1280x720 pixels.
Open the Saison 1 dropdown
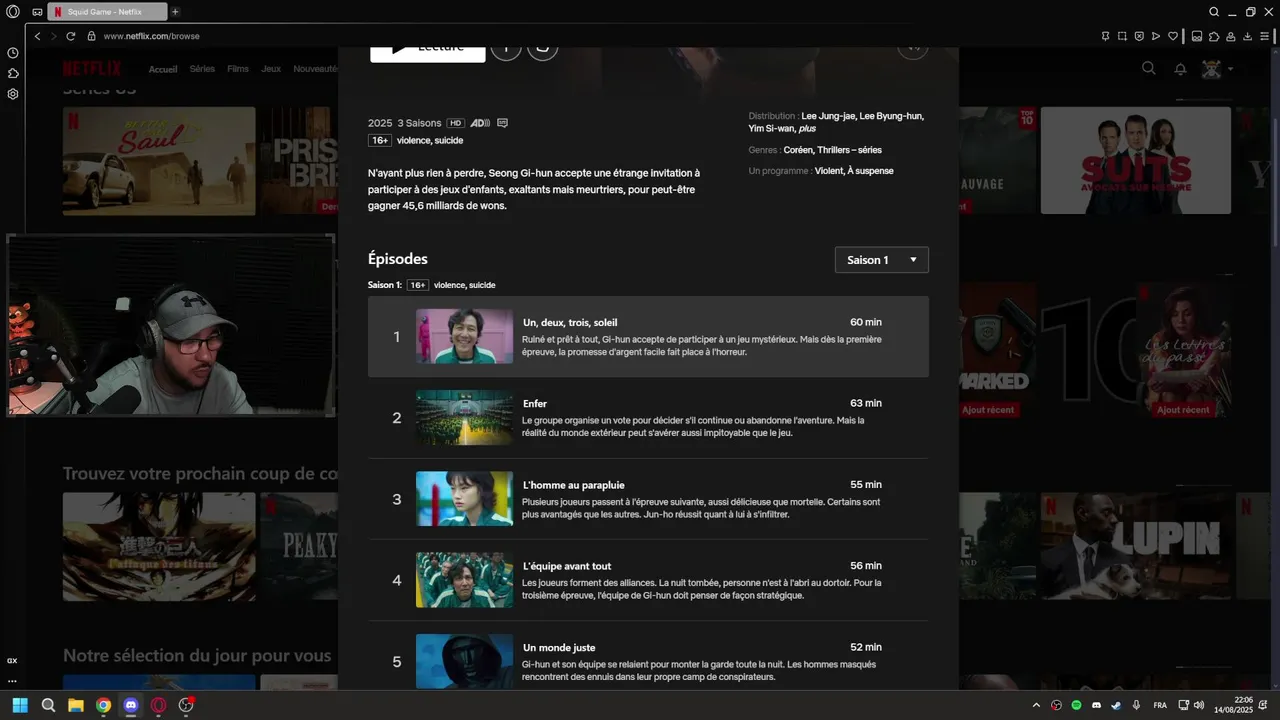[882, 260]
